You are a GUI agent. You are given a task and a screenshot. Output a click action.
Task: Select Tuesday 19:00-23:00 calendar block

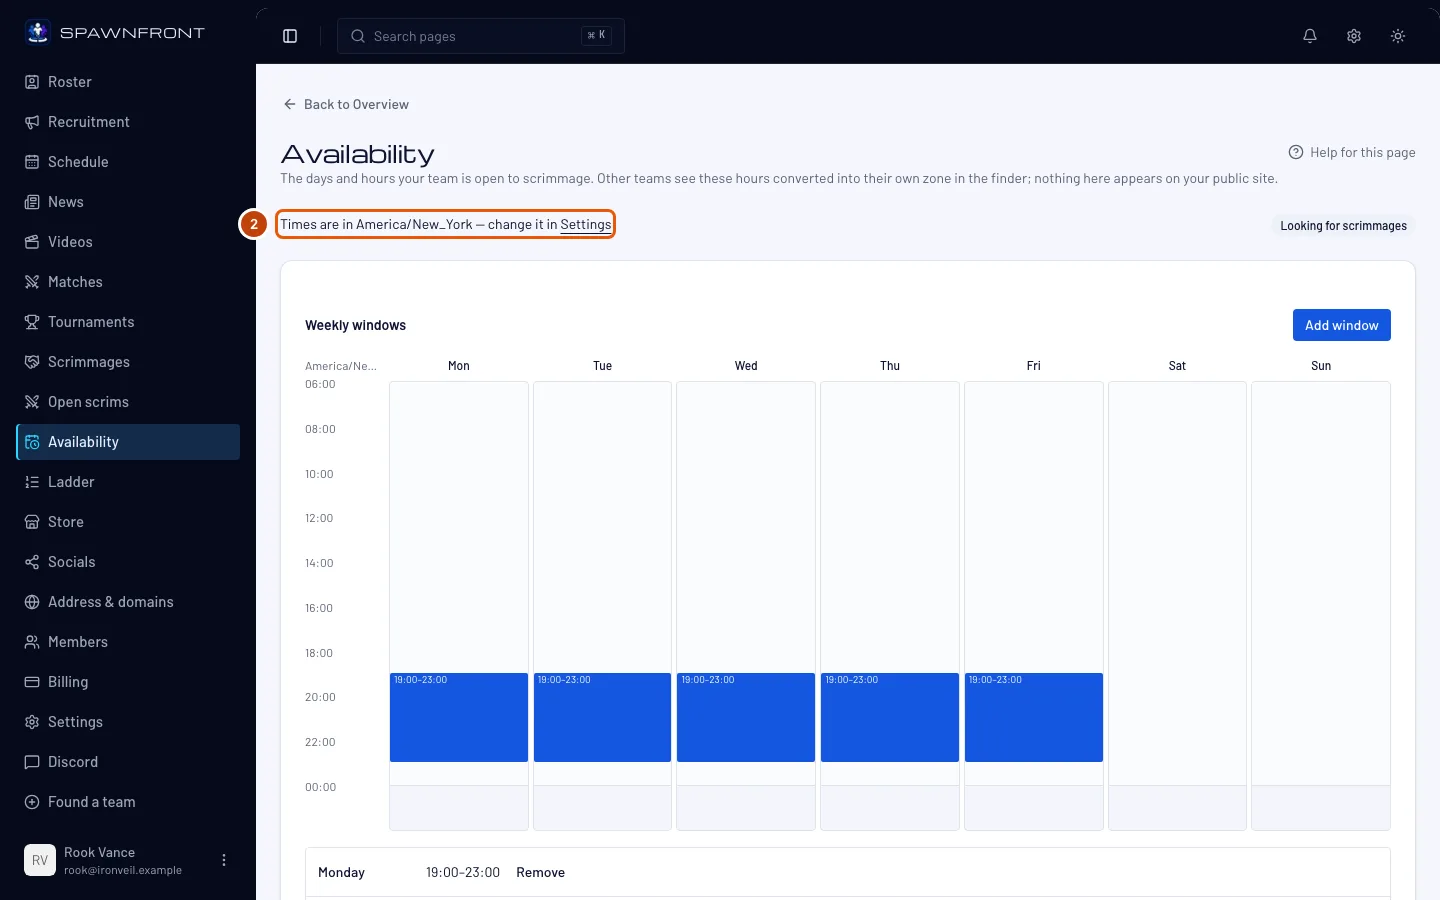pyautogui.click(x=602, y=717)
